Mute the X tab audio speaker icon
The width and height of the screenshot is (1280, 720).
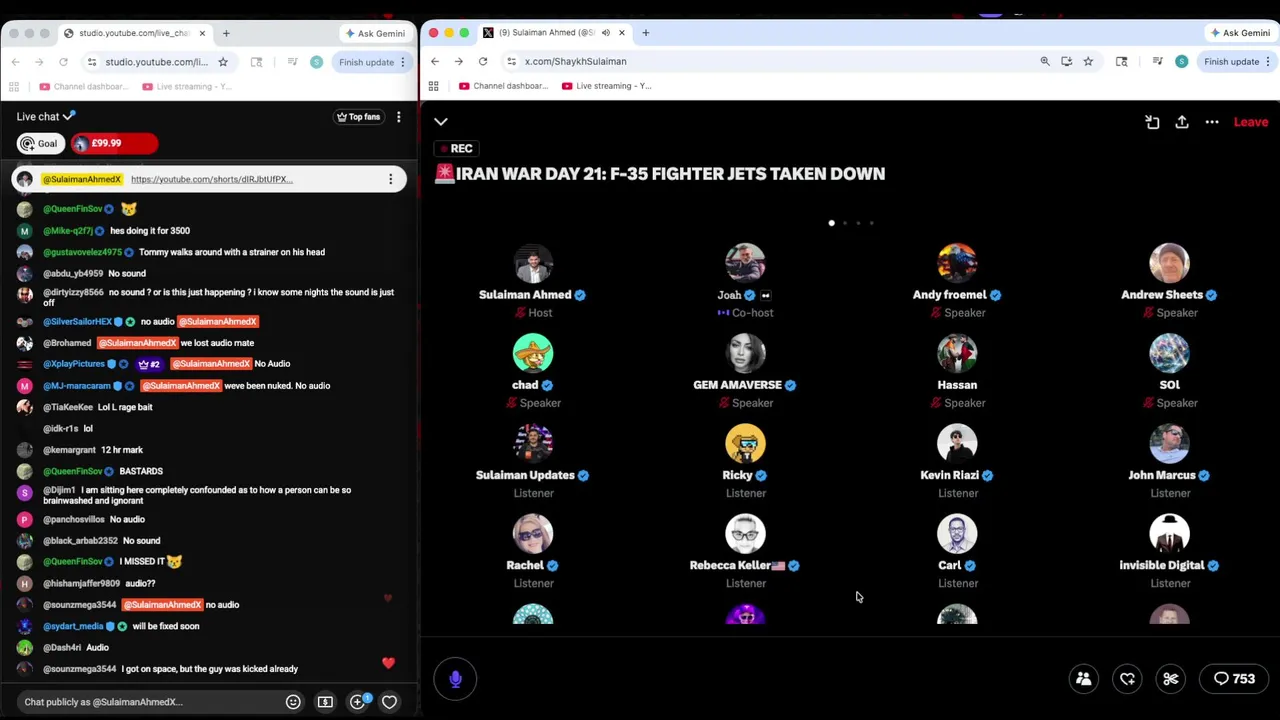click(x=605, y=33)
